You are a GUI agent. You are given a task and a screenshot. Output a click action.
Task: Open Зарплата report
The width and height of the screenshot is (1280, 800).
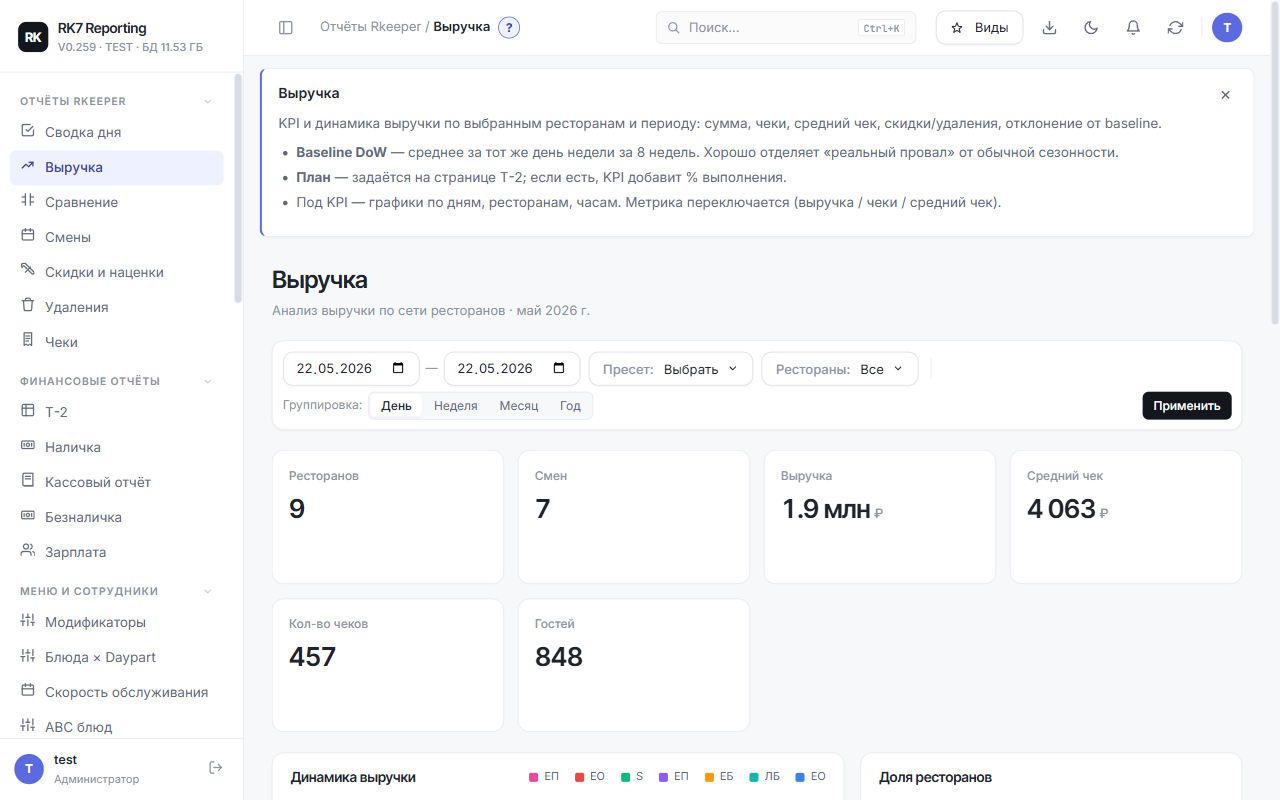[117, 552]
